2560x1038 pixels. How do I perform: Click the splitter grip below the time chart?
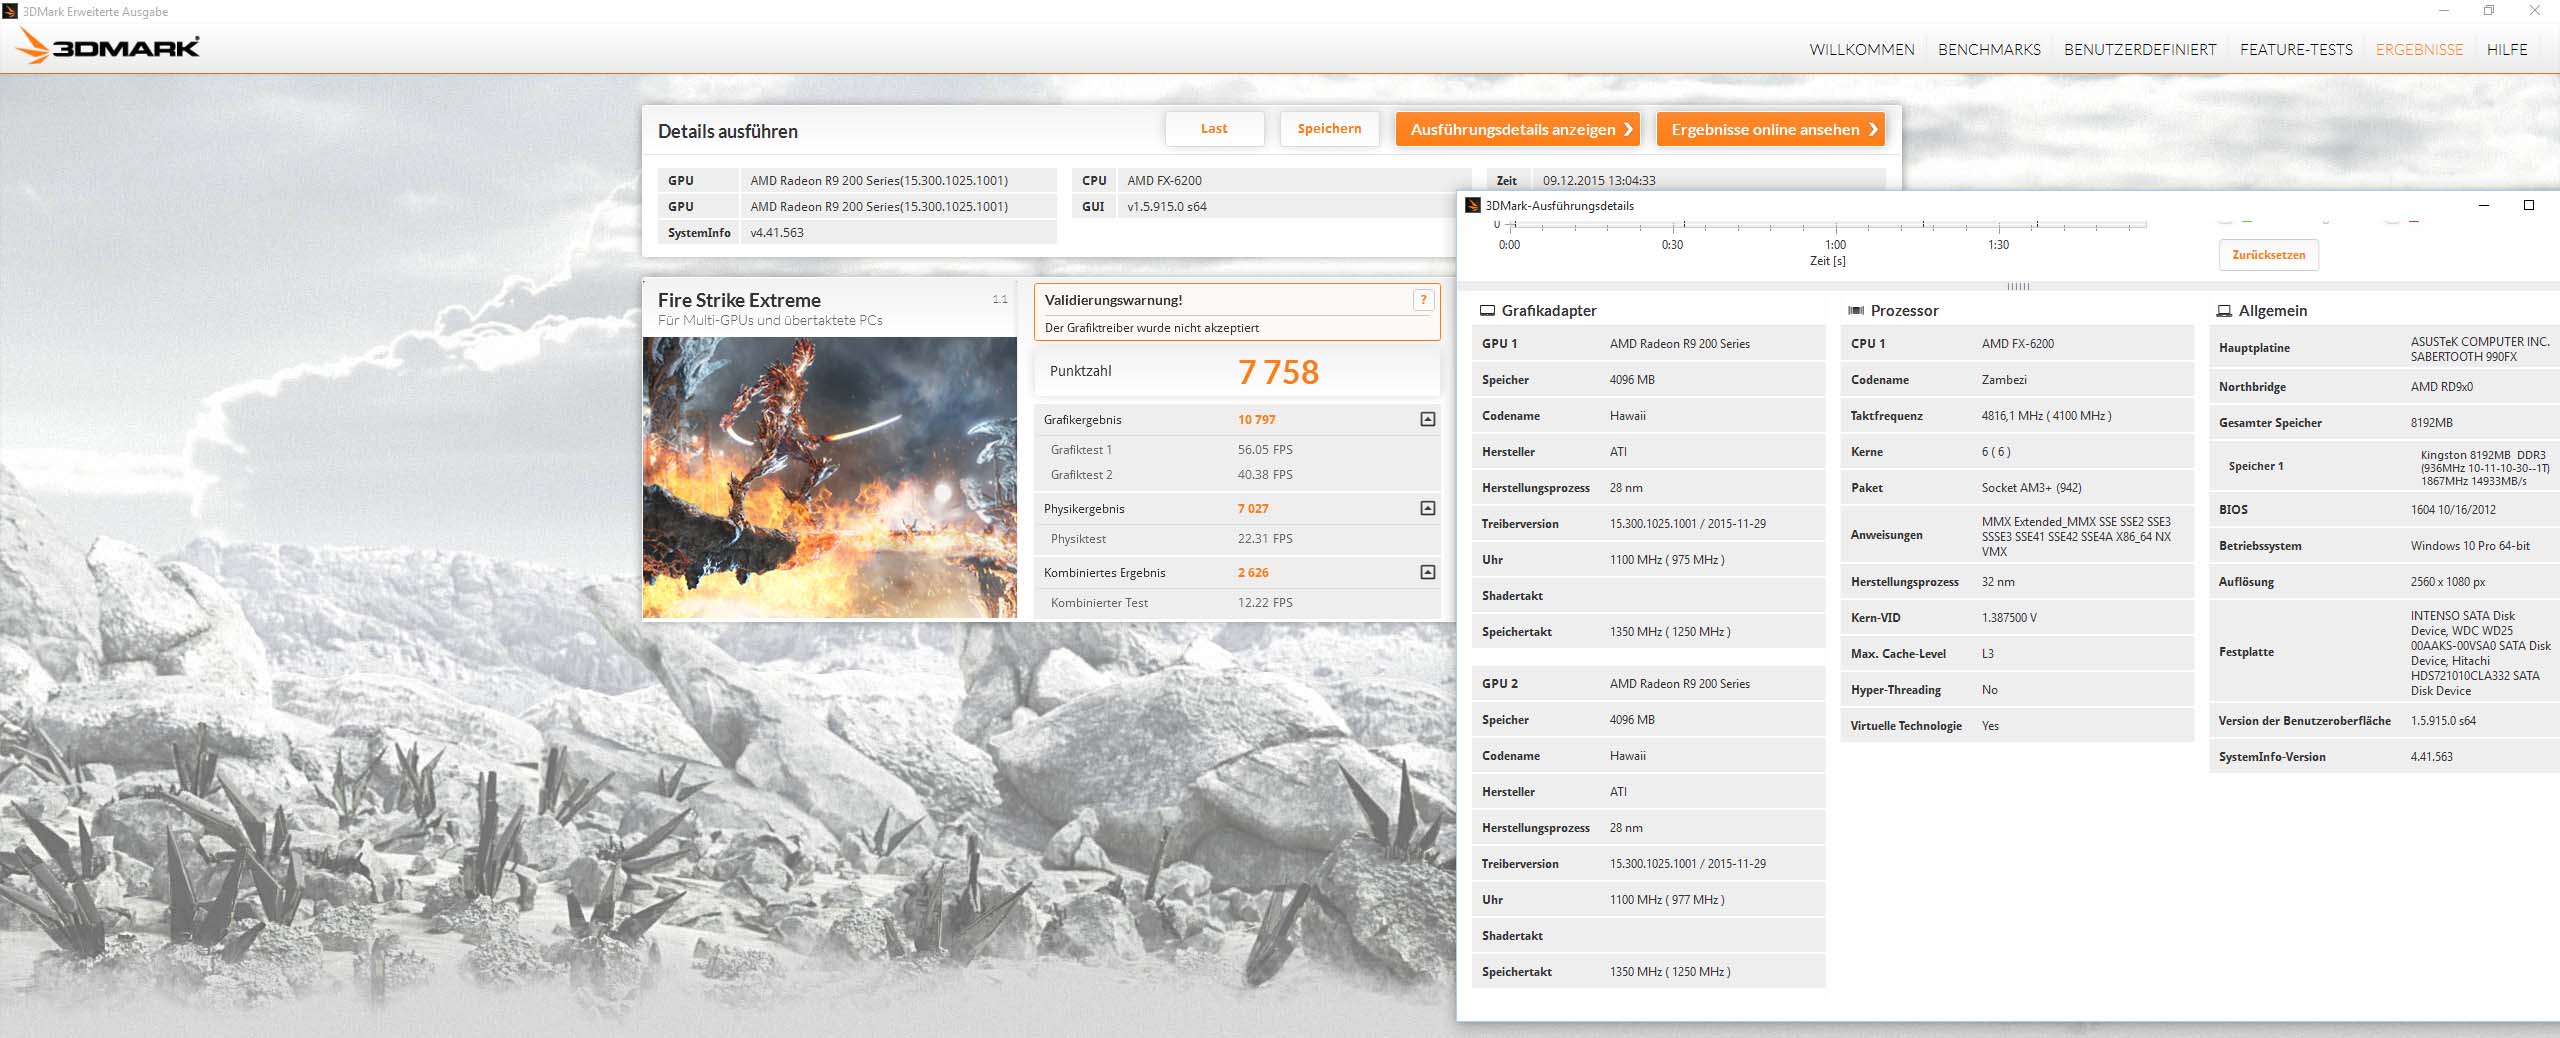pos(2018,287)
